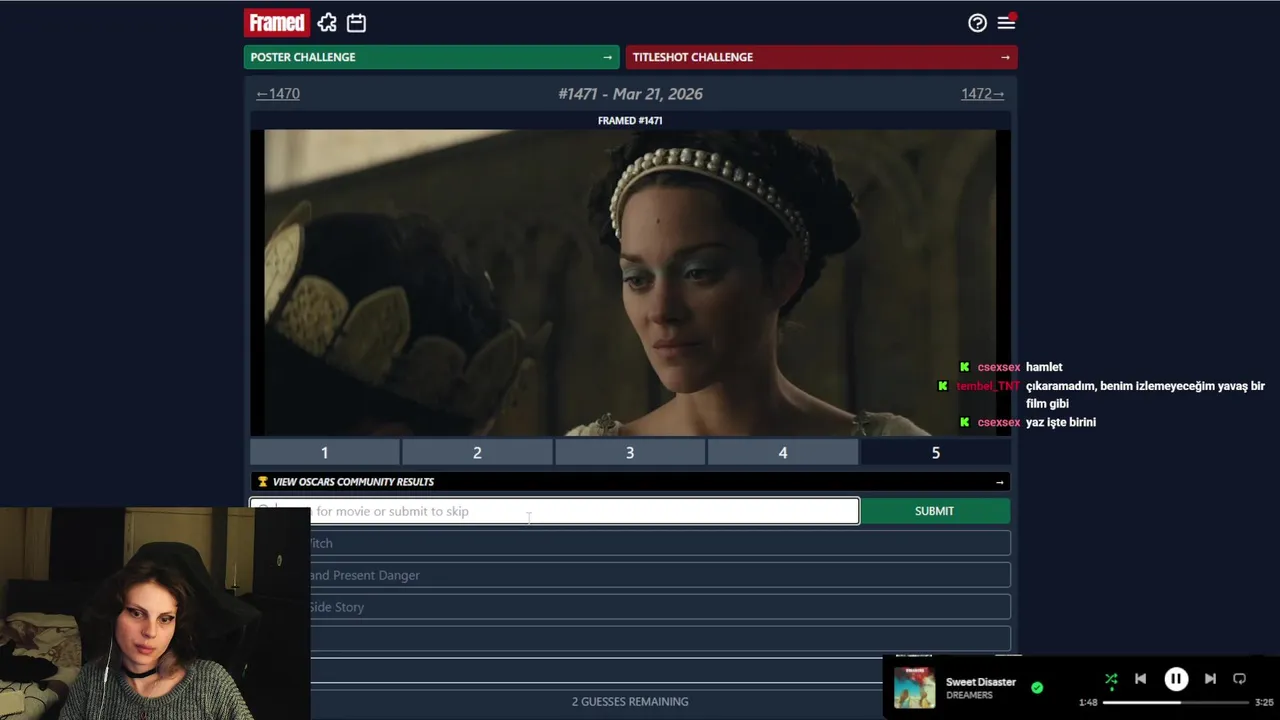
Task: Open the Titleshot Challenge banner
Action: [821, 57]
